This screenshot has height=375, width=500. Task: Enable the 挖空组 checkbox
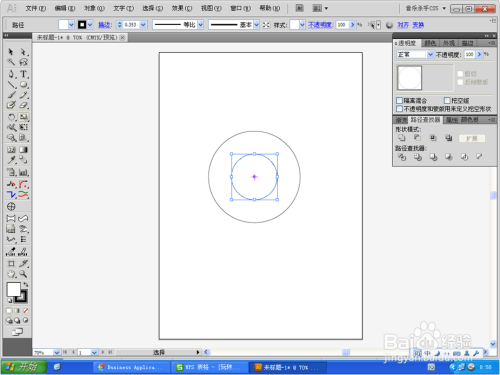tap(447, 100)
